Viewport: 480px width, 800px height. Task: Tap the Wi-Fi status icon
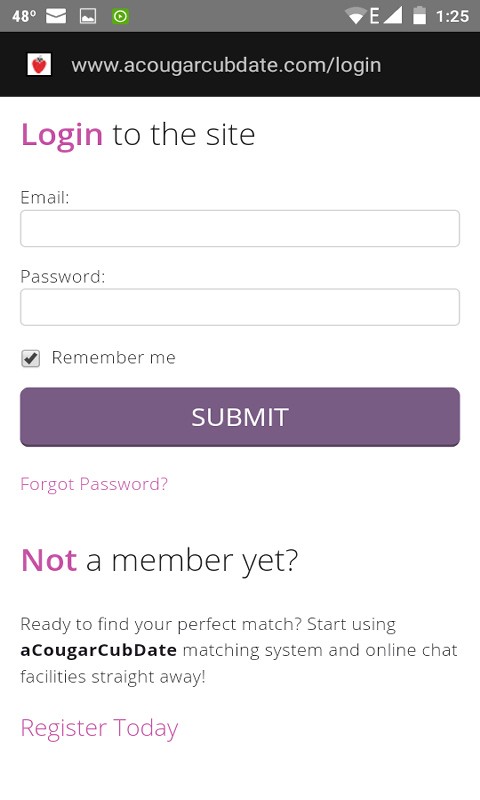(355, 16)
